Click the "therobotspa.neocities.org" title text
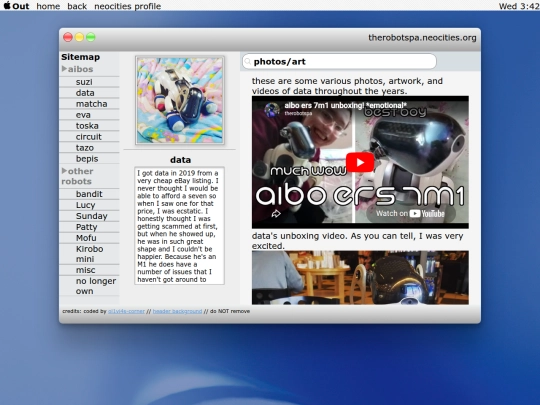Image resolution: width=540 pixels, height=405 pixels. [x=422, y=38]
